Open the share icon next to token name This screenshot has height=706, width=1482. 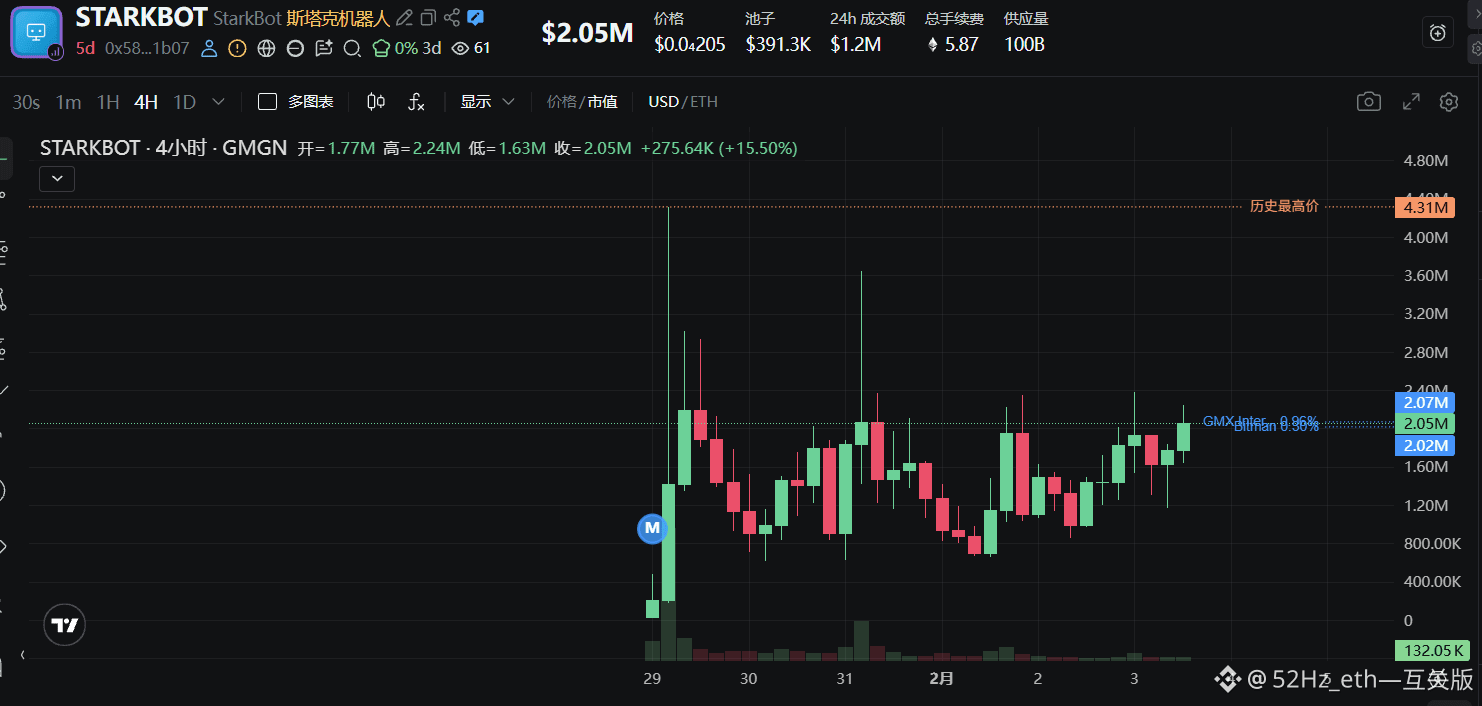[452, 18]
